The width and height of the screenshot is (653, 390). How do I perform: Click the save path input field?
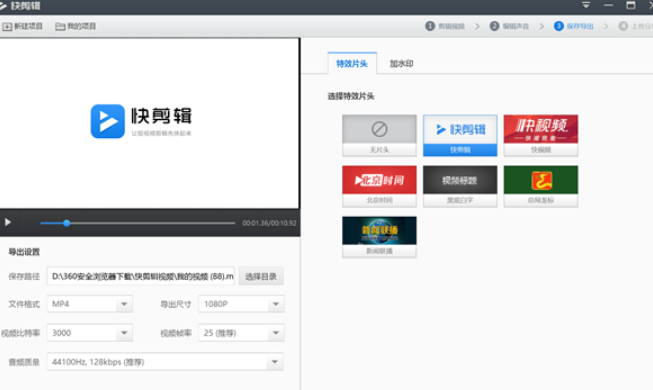pos(141,276)
